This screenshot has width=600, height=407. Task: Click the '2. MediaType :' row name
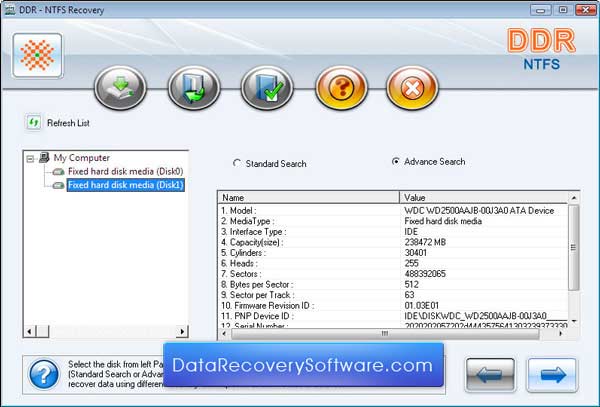tap(248, 221)
